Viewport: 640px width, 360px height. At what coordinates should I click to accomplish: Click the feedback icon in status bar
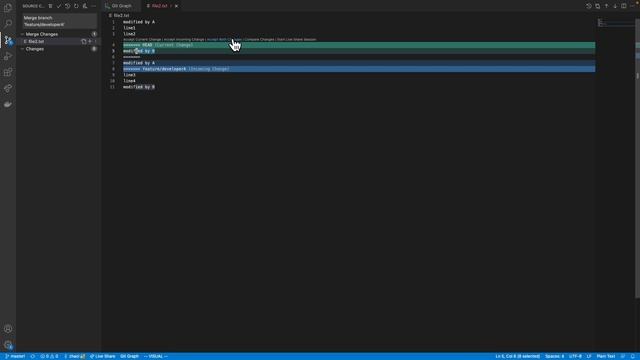(x=623, y=356)
